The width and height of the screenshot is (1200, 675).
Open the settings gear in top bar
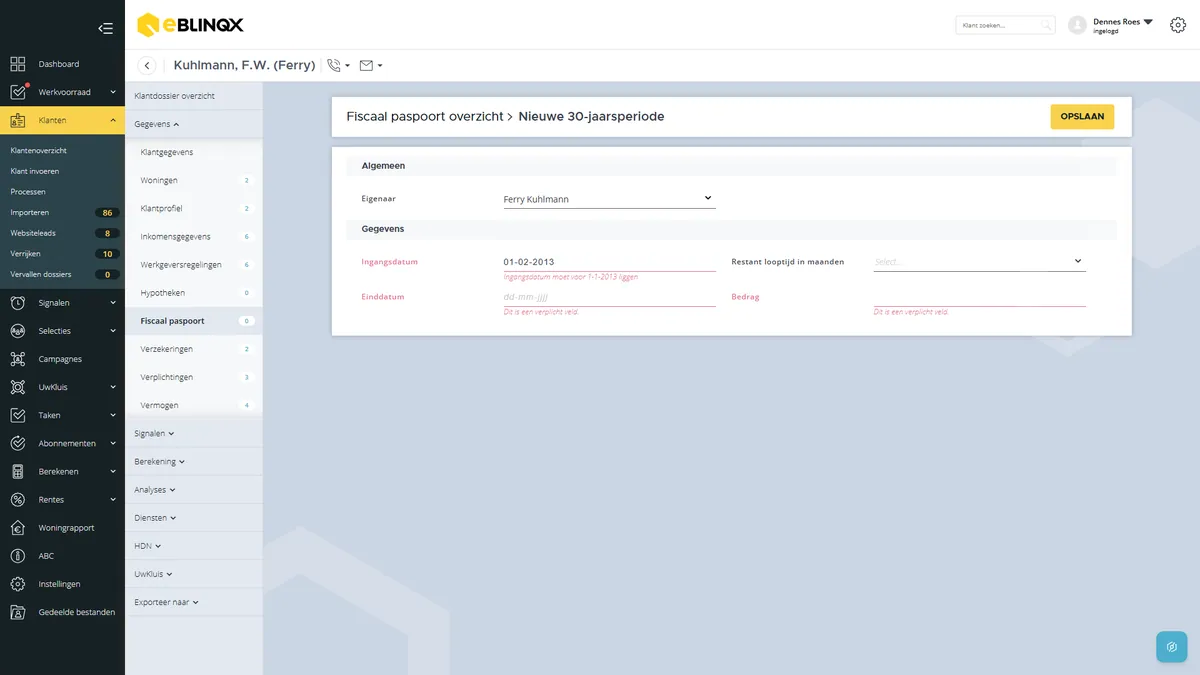1178,25
